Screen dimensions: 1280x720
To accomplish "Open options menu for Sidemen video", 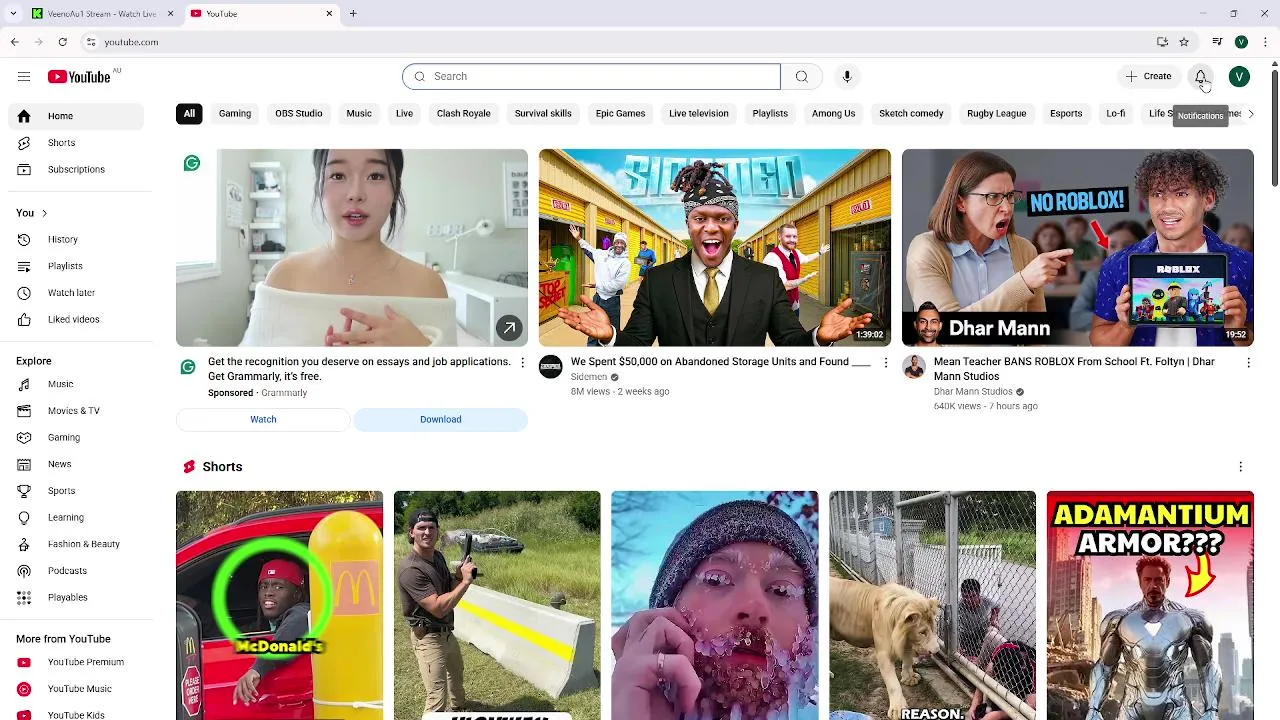I will (x=885, y=362).
